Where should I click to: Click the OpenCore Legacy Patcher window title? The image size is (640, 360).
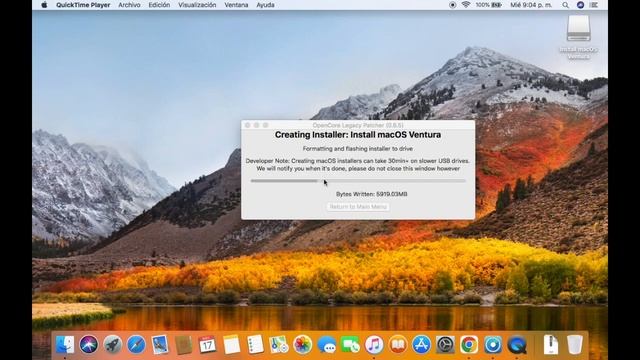(358, 125)
